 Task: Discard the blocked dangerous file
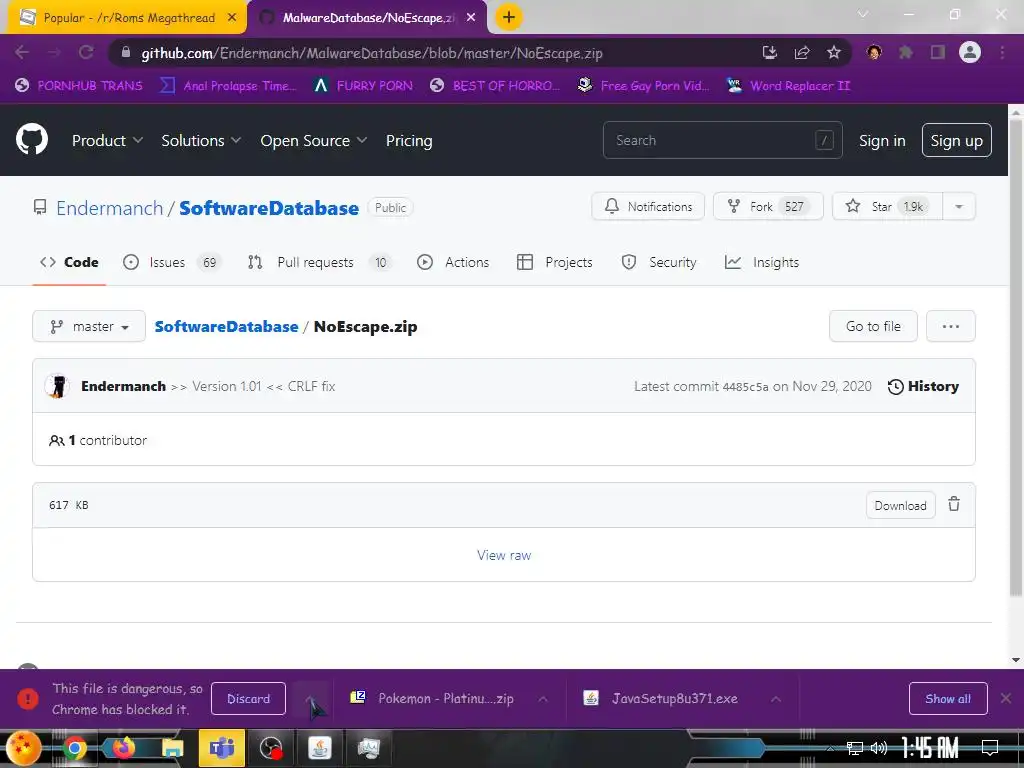coord(248,699)
